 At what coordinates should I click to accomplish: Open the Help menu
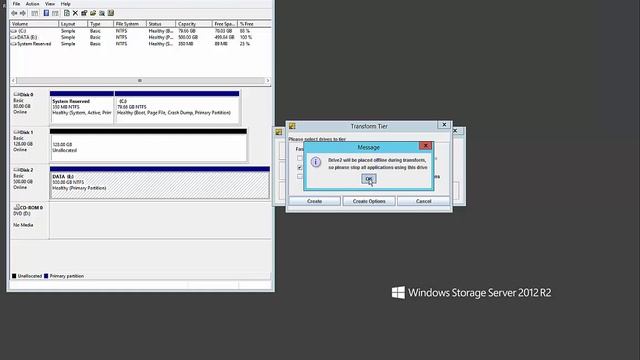point(65,4)
